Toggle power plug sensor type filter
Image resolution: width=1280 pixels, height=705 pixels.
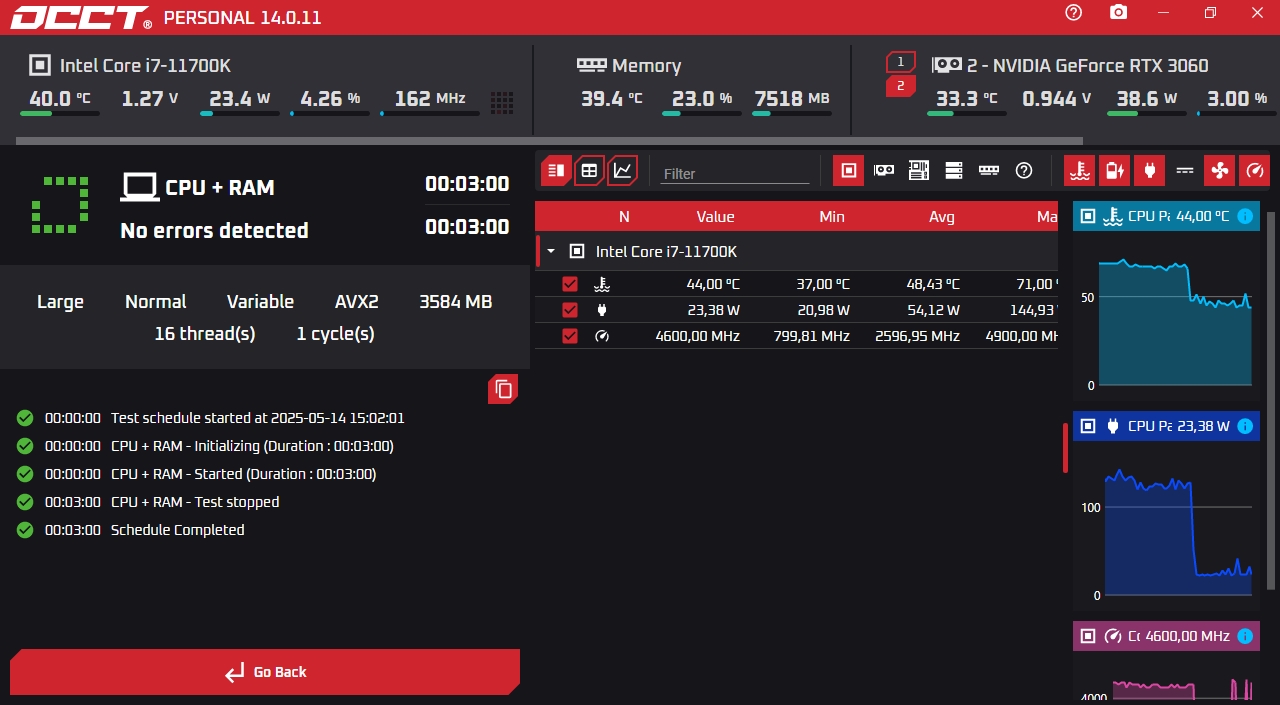[1149, 171]
